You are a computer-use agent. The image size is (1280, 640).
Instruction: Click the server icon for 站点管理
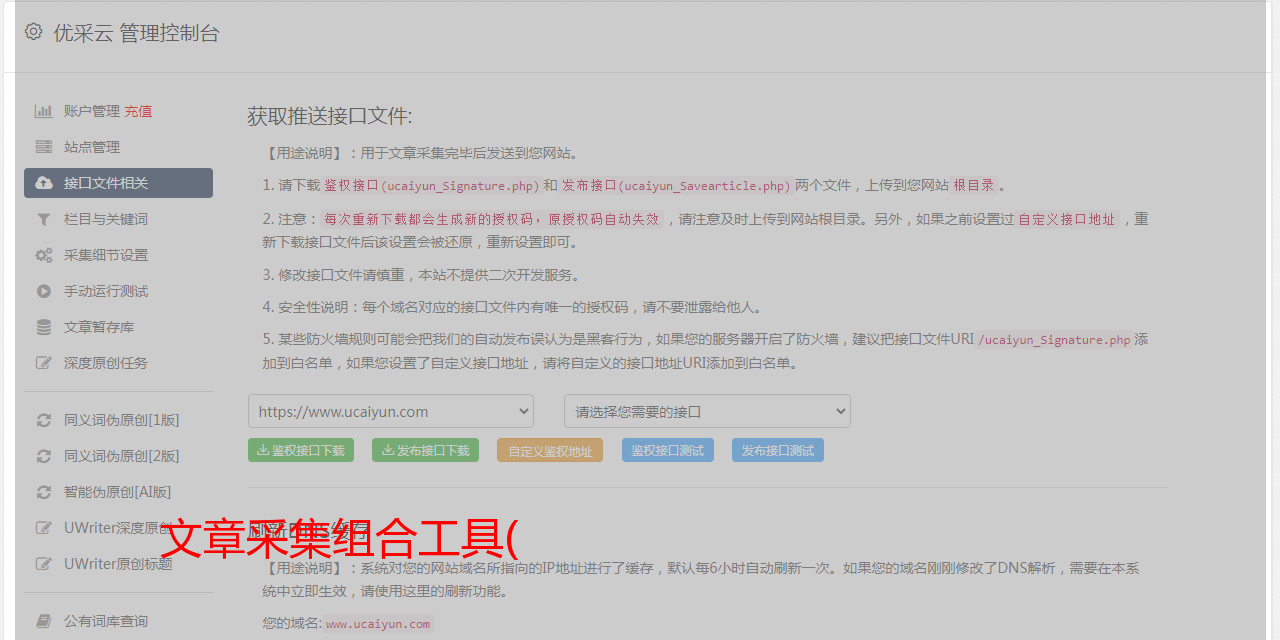tap(44, 147)
